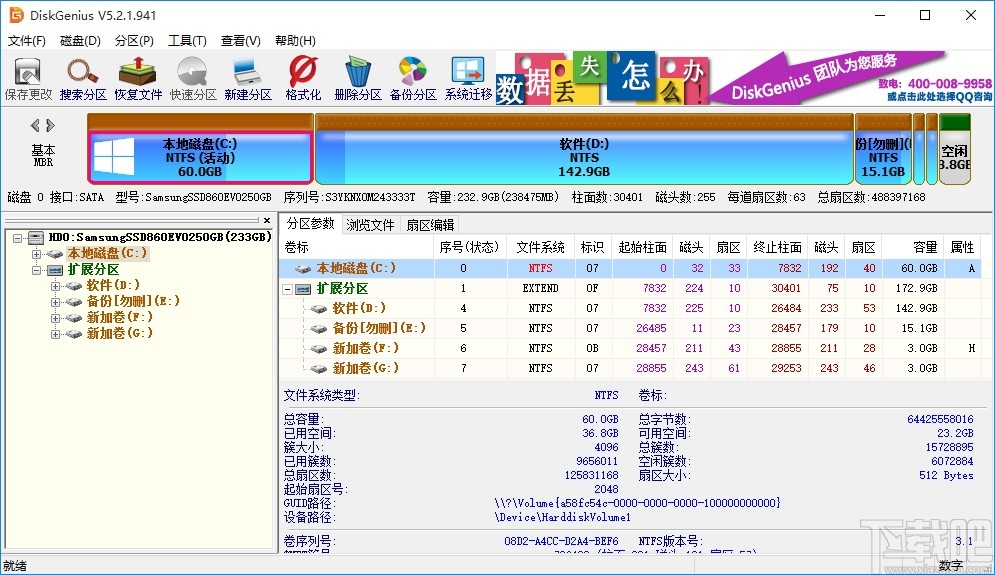Open Search Partitions (搜索分区) tool

point(83,79)
